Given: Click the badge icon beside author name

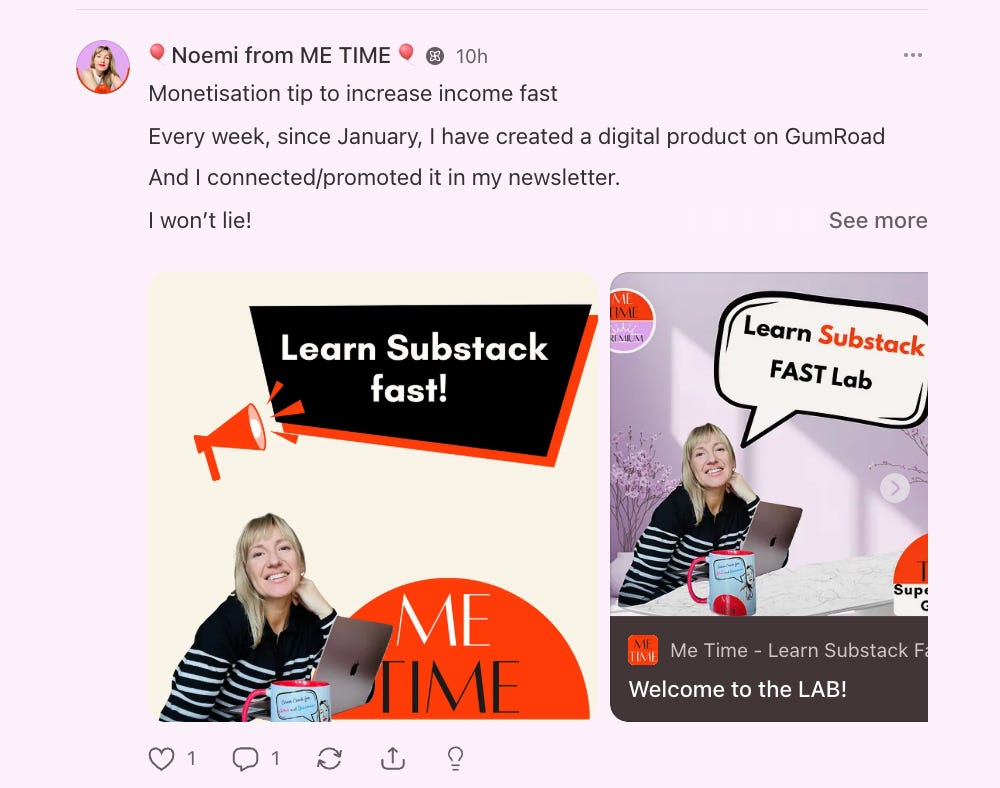Looking at the screenshot, I should (435, 56).
